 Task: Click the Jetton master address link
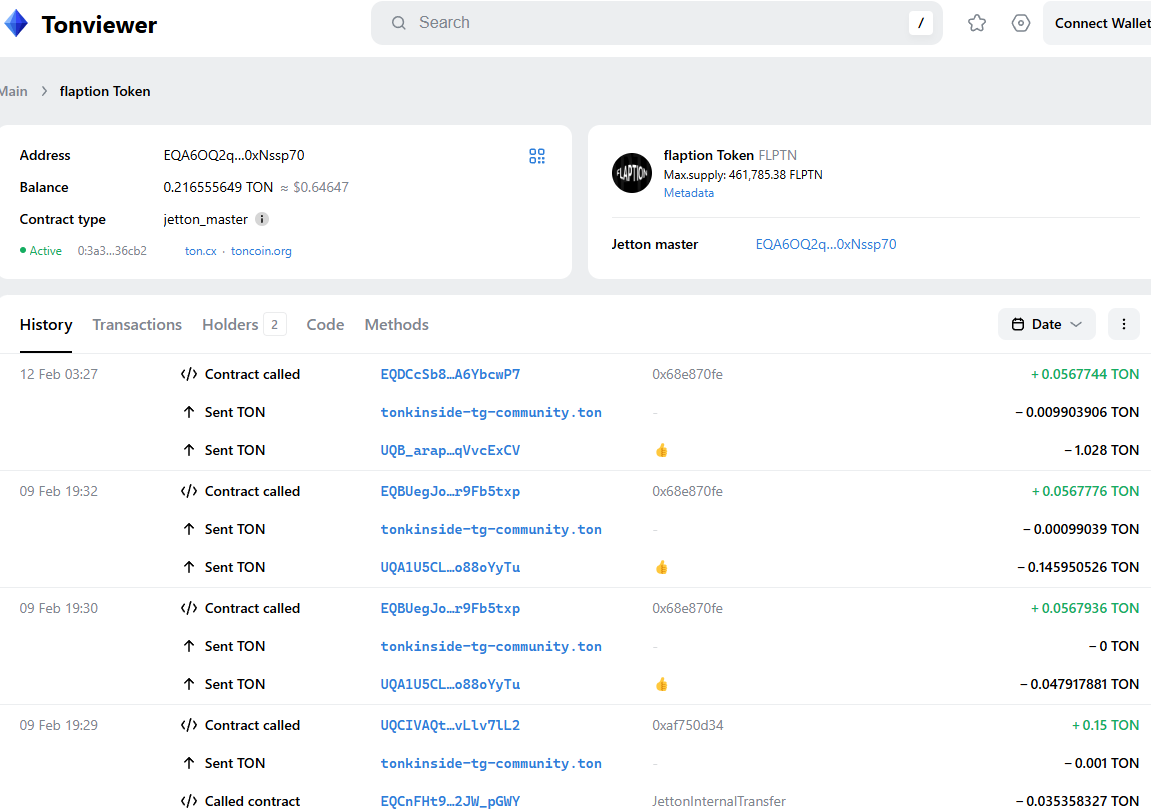tap(826, 244)
